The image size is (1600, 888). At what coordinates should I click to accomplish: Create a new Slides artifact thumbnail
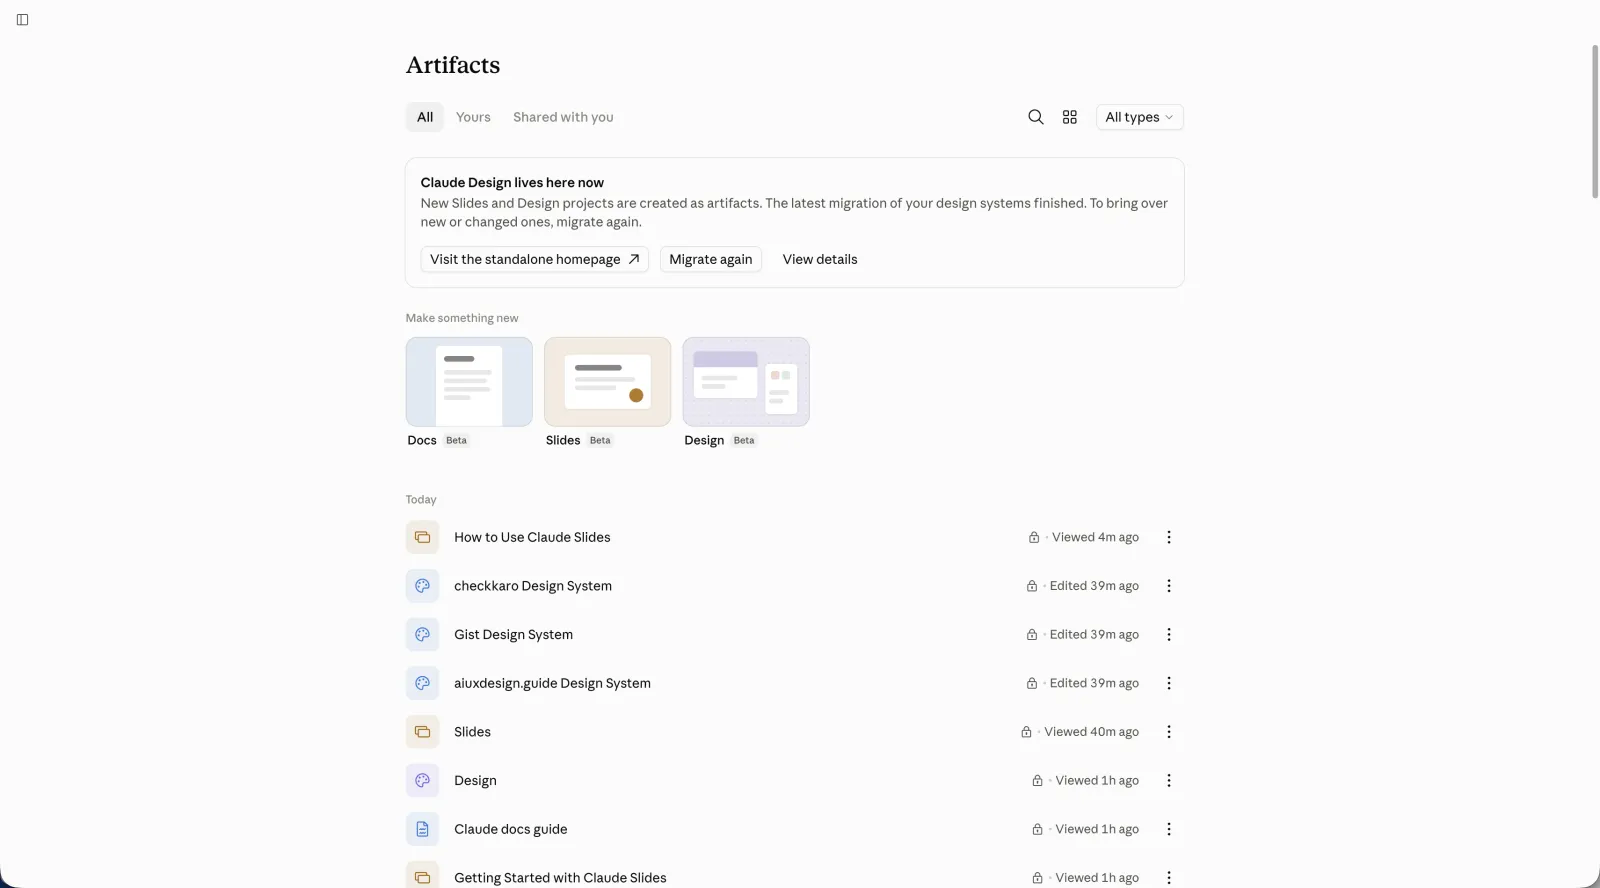607,382
